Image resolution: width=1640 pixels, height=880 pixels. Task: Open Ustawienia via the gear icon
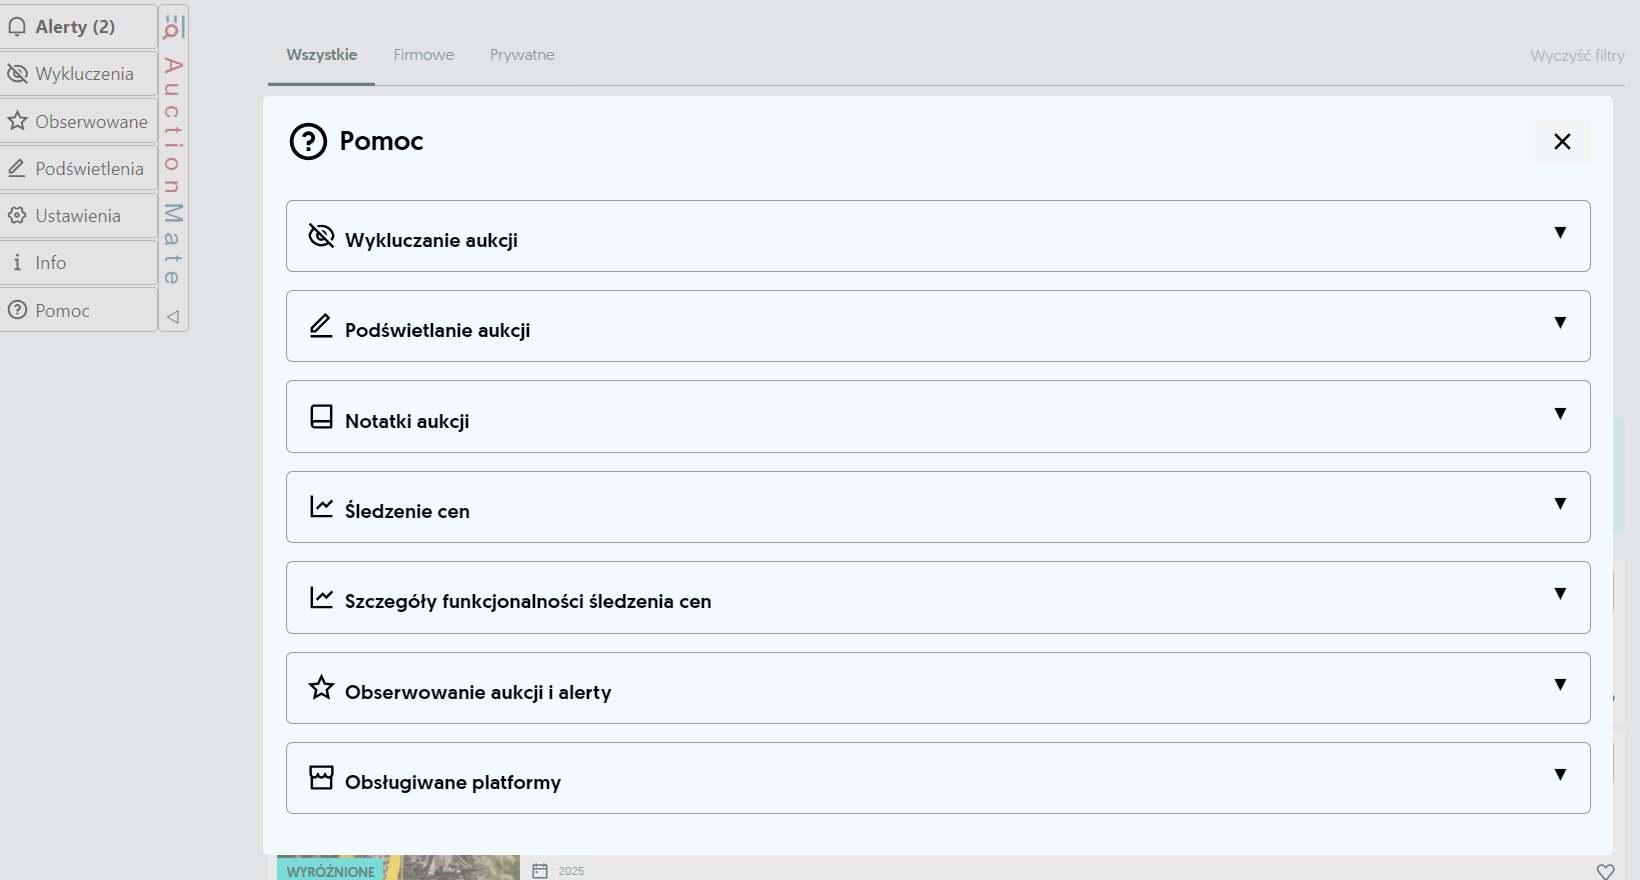pyautogui.click(x=17, y=215)
